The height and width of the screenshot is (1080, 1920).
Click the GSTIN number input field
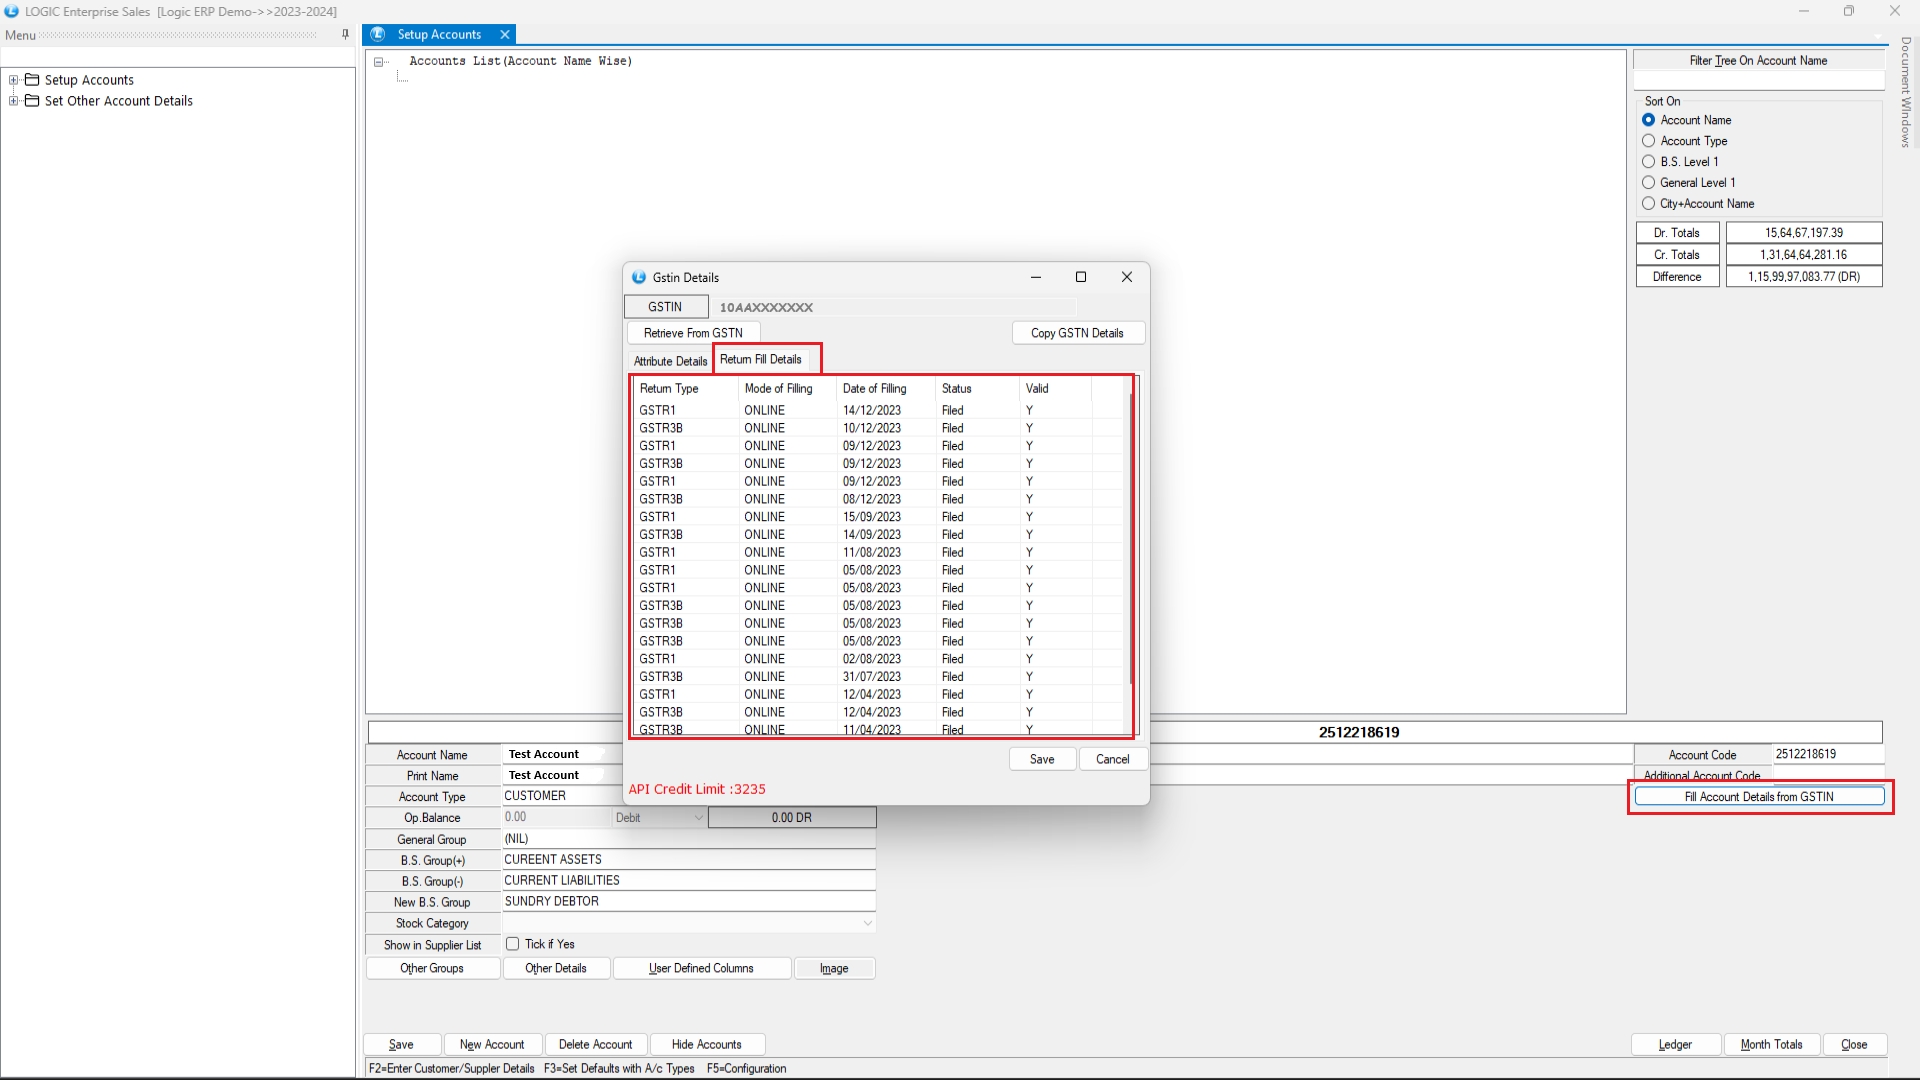pyautogui.click(x=895, y=307)
